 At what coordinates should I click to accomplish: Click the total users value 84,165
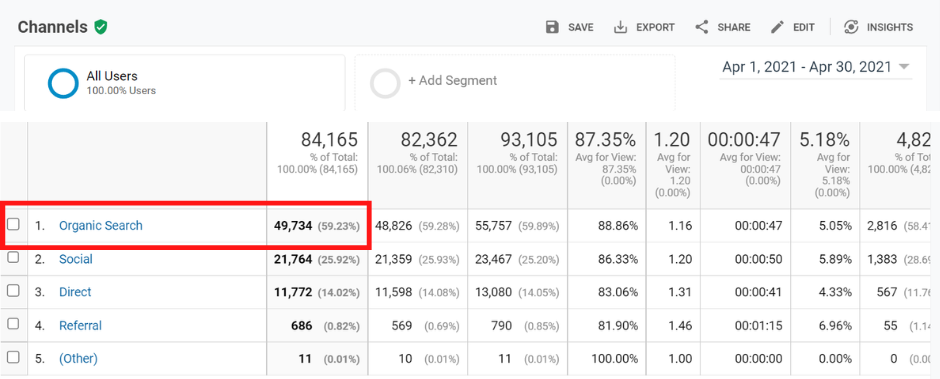pyautogui.click(x=329, y=140)
